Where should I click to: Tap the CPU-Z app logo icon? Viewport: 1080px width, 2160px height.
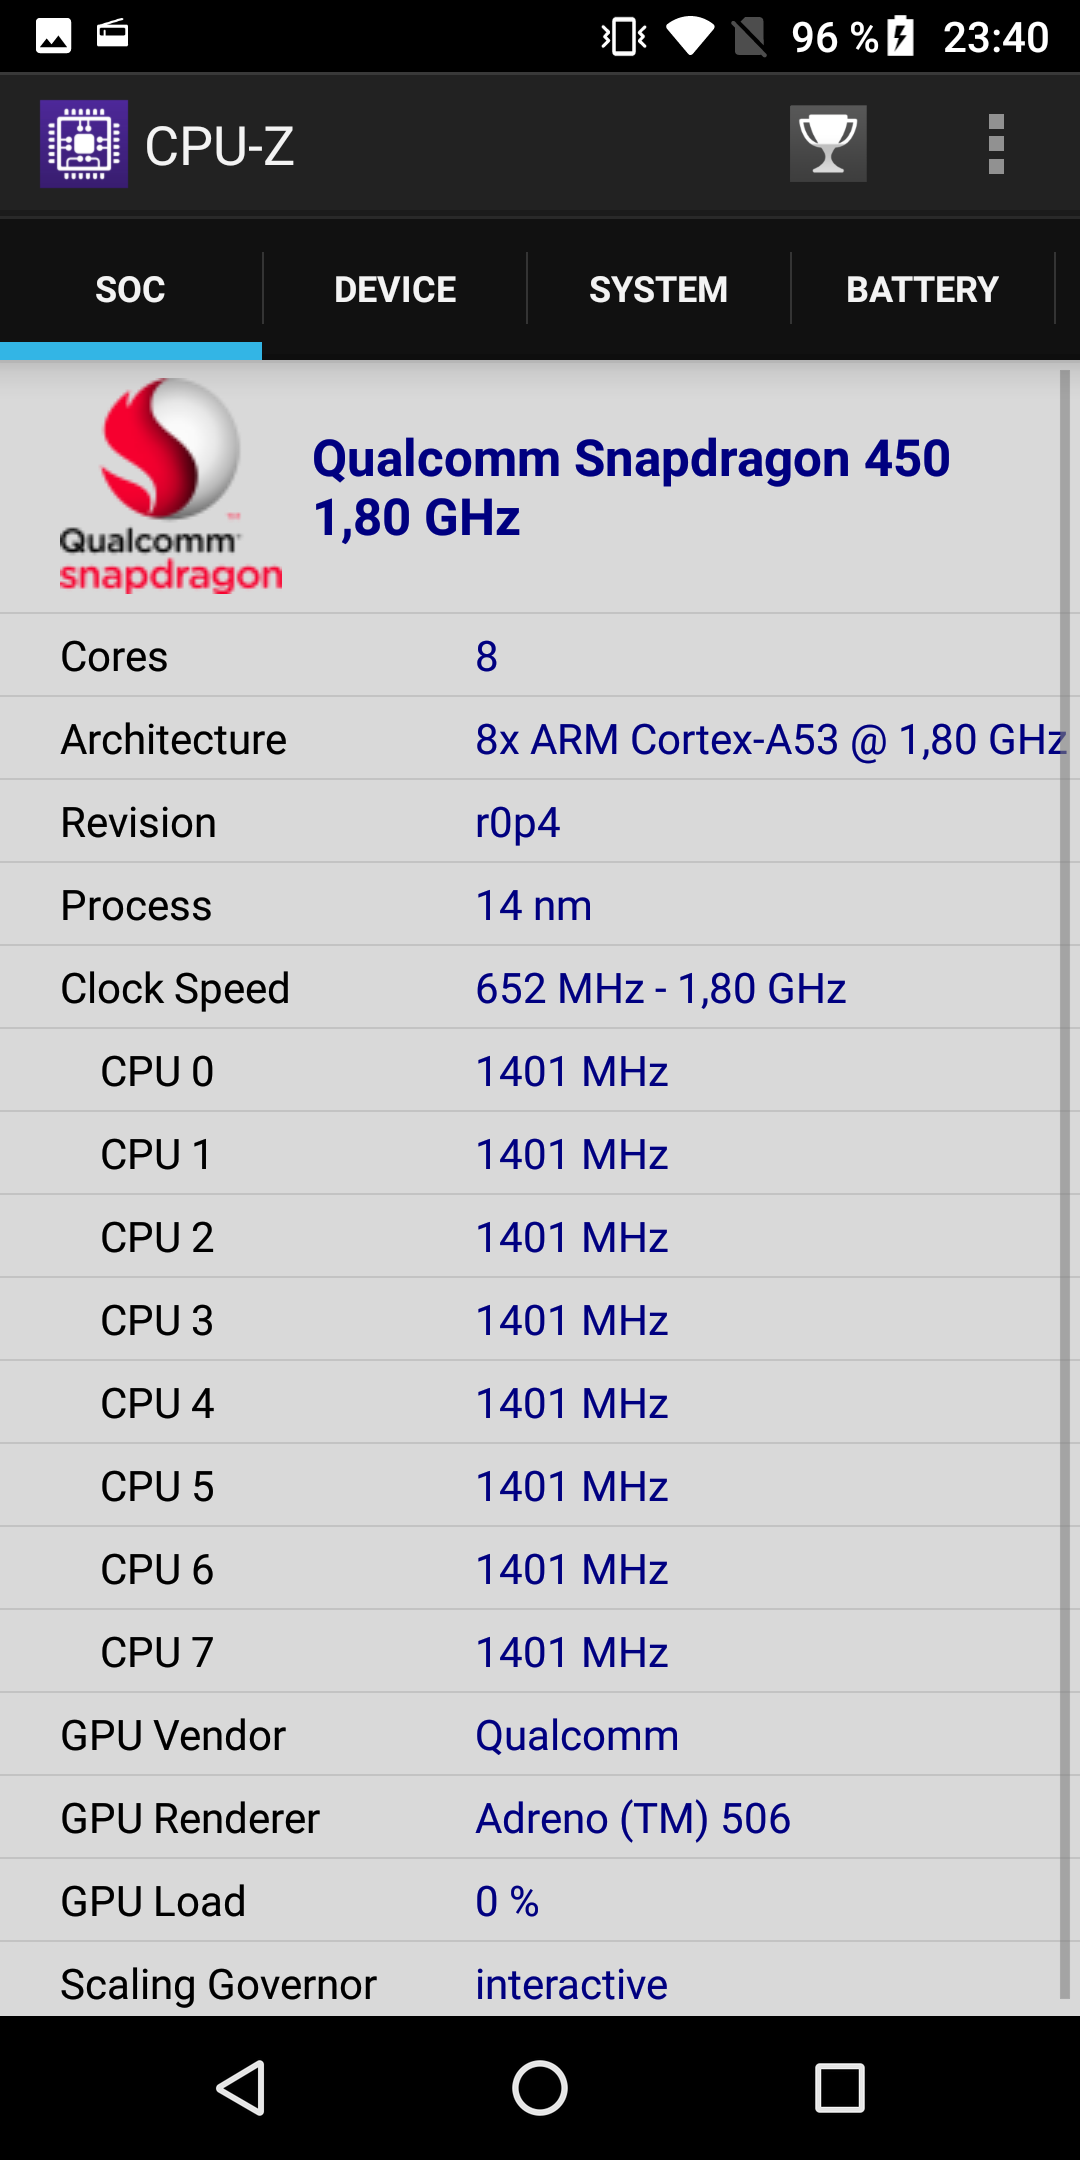coord(84,144)
